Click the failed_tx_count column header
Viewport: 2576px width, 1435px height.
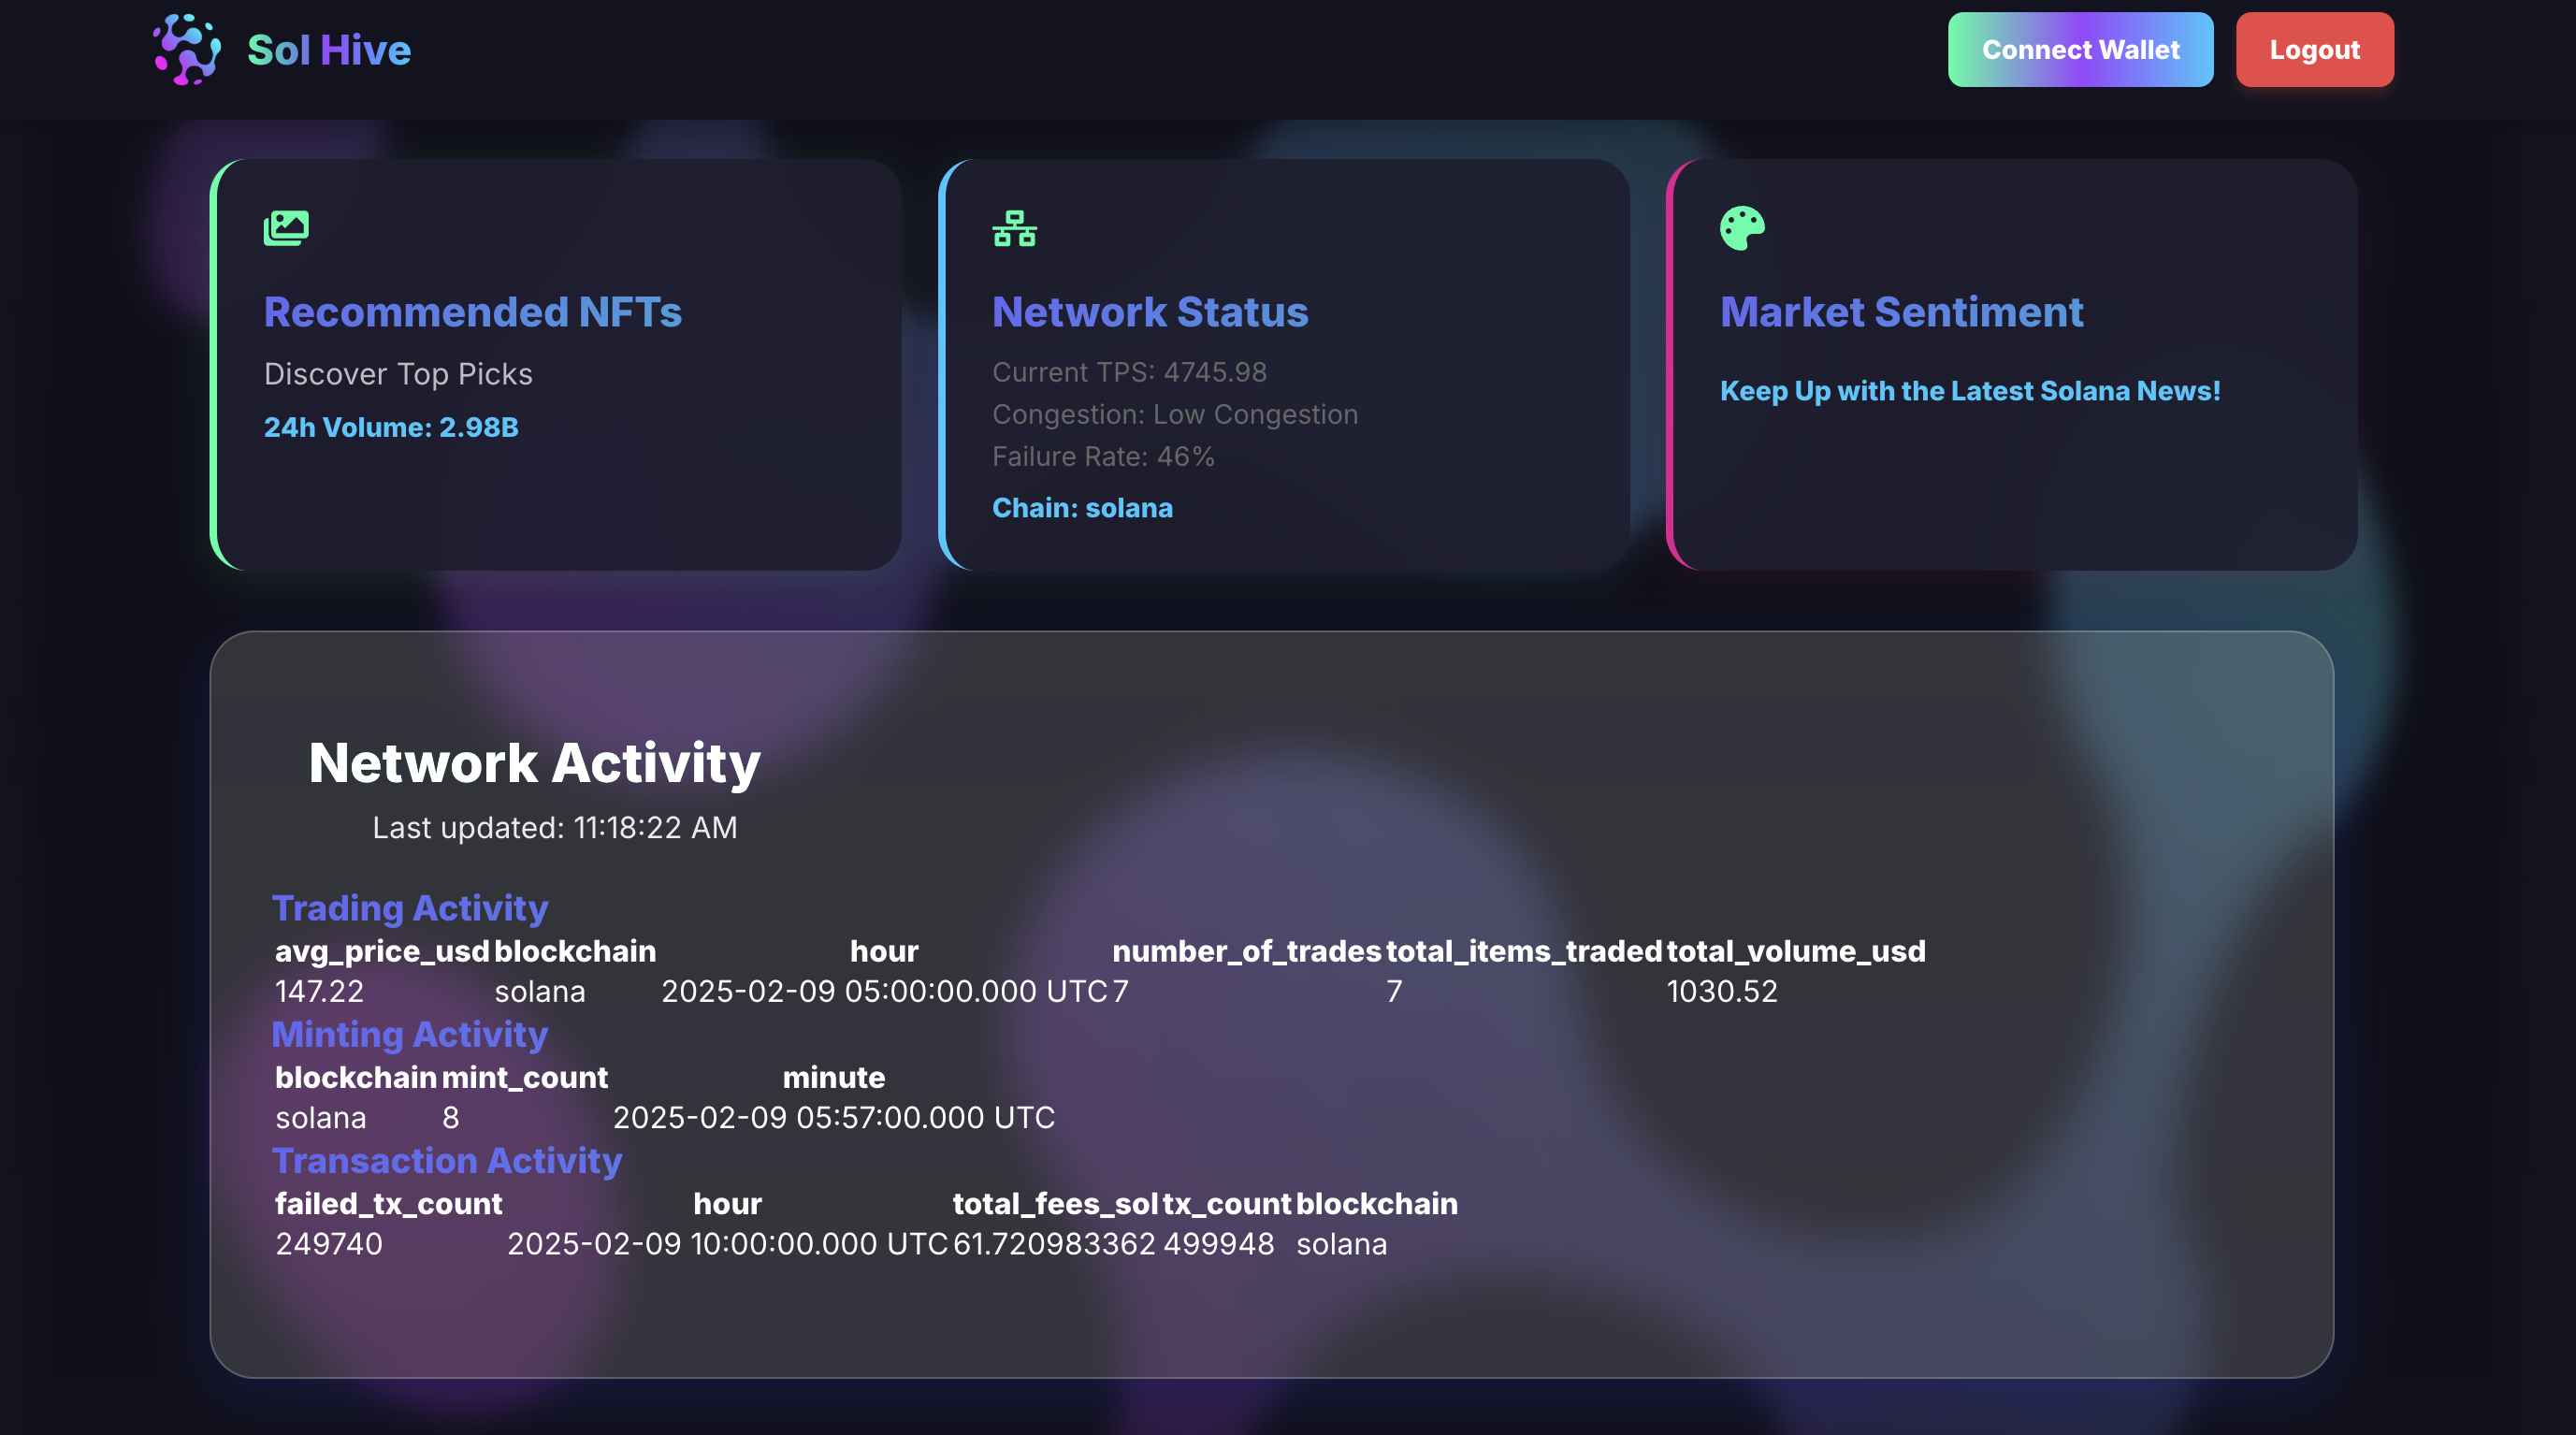point(388,1204)
